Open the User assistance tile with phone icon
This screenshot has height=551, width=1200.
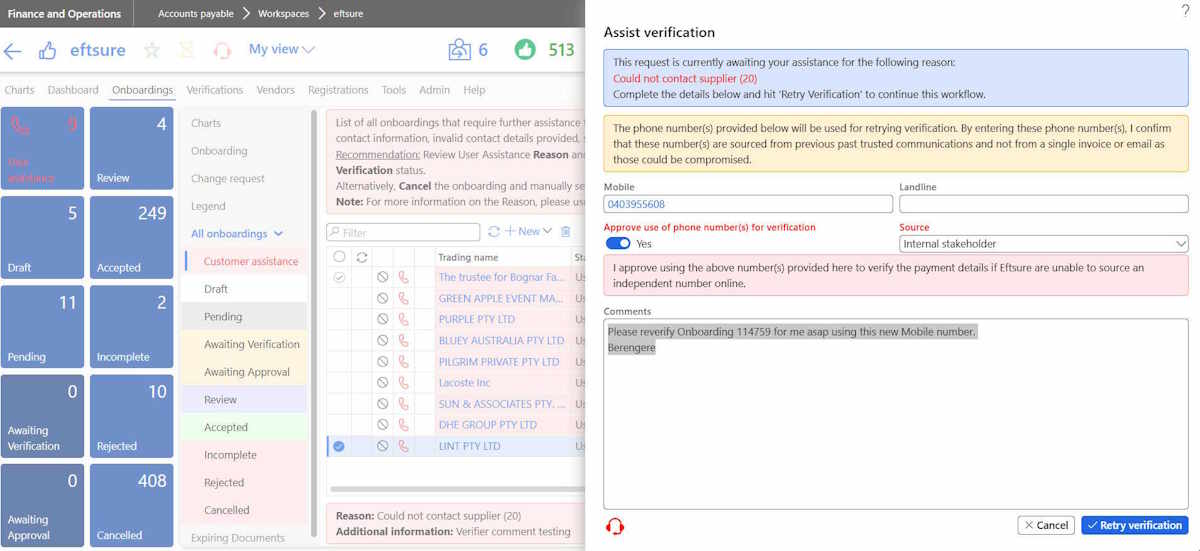[42, 148]
